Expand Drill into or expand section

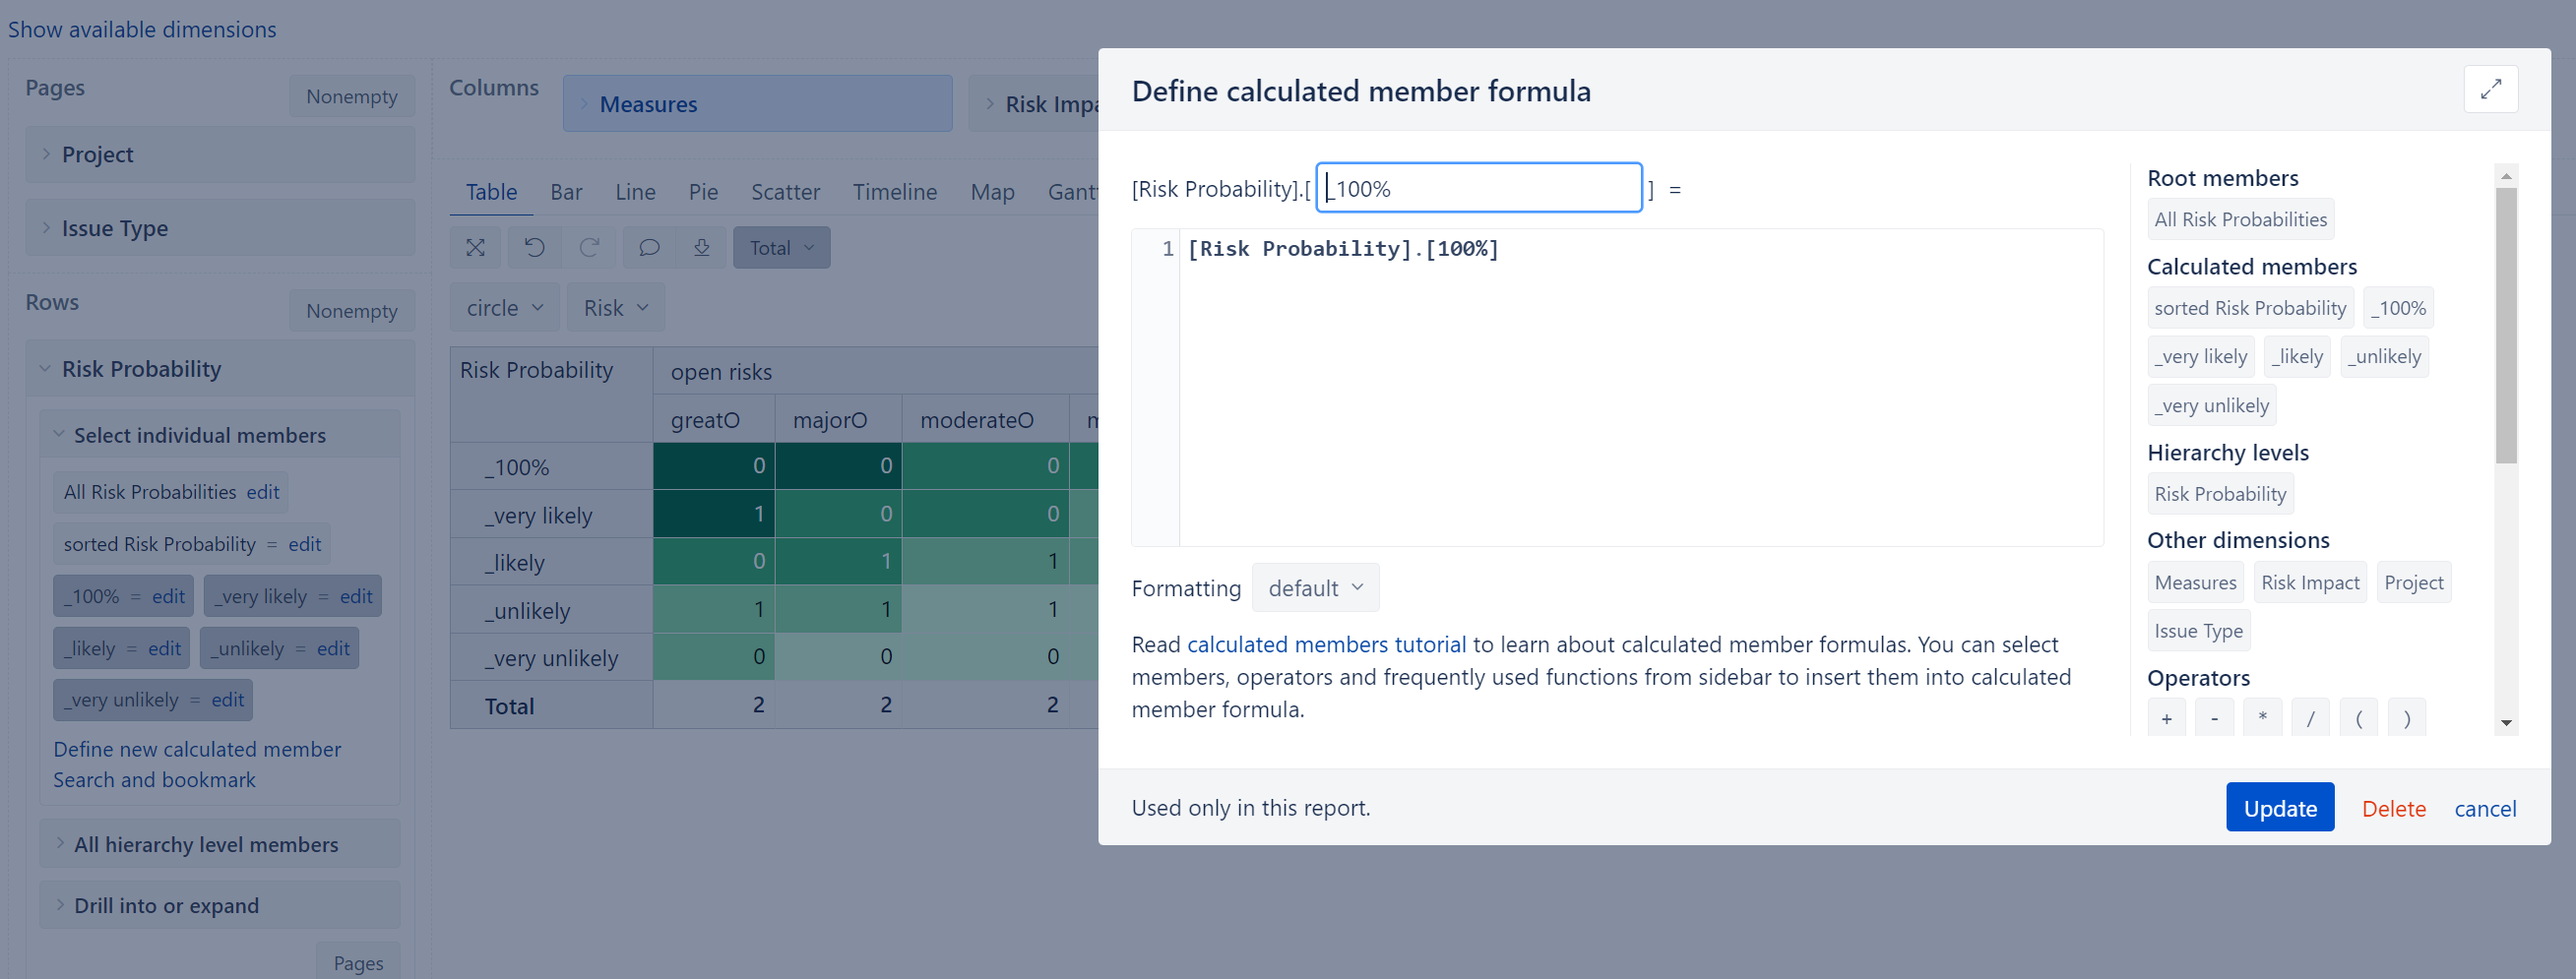click(219, 905)
